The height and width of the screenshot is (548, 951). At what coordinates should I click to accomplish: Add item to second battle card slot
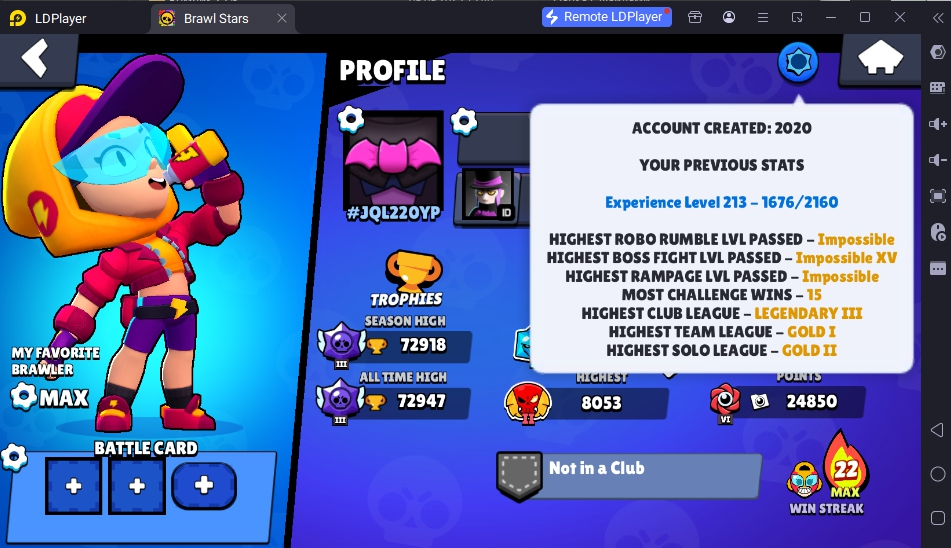pyautogui.click(x=137, y=486)
